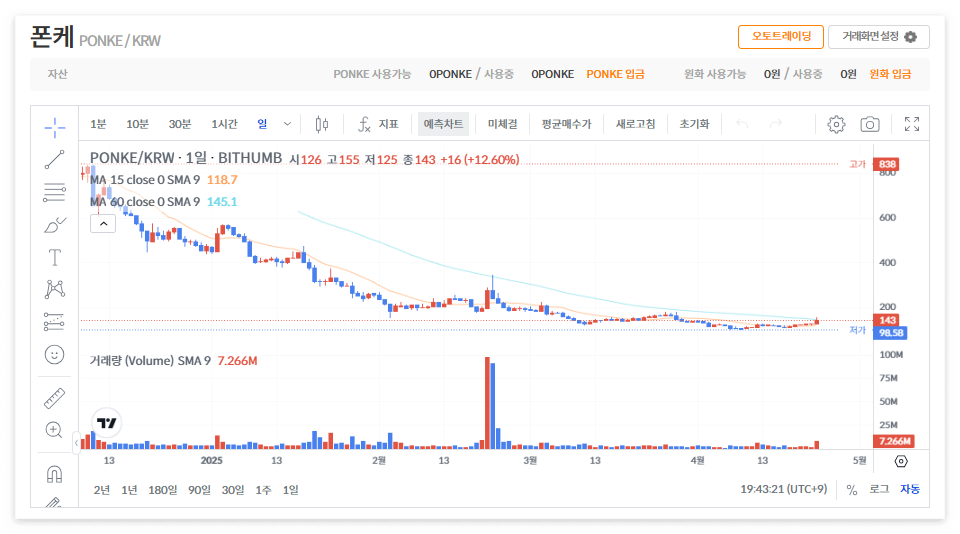960x534 pixels.
Task: Open the emoji icons tool
Action: (x=54, y=355)
